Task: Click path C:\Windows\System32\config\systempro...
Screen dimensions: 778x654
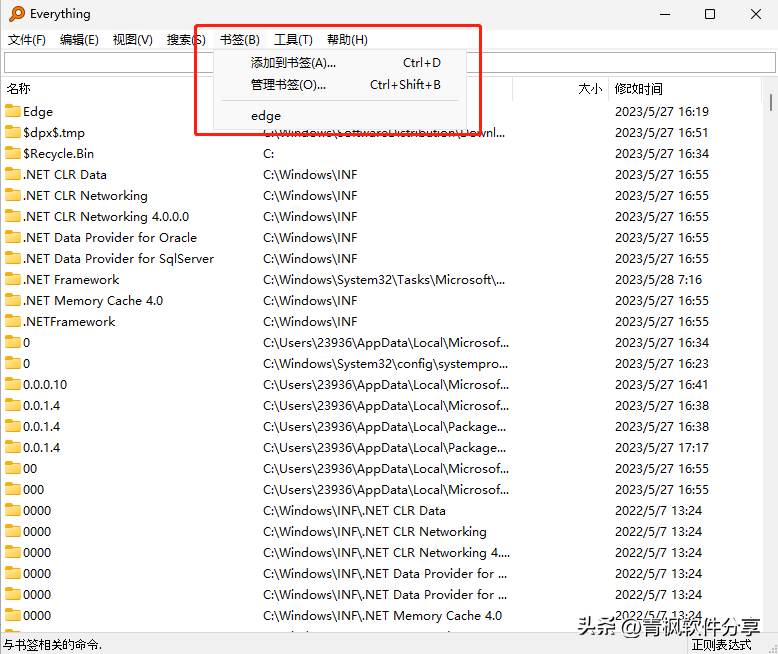Action: (x=386, y=364)
